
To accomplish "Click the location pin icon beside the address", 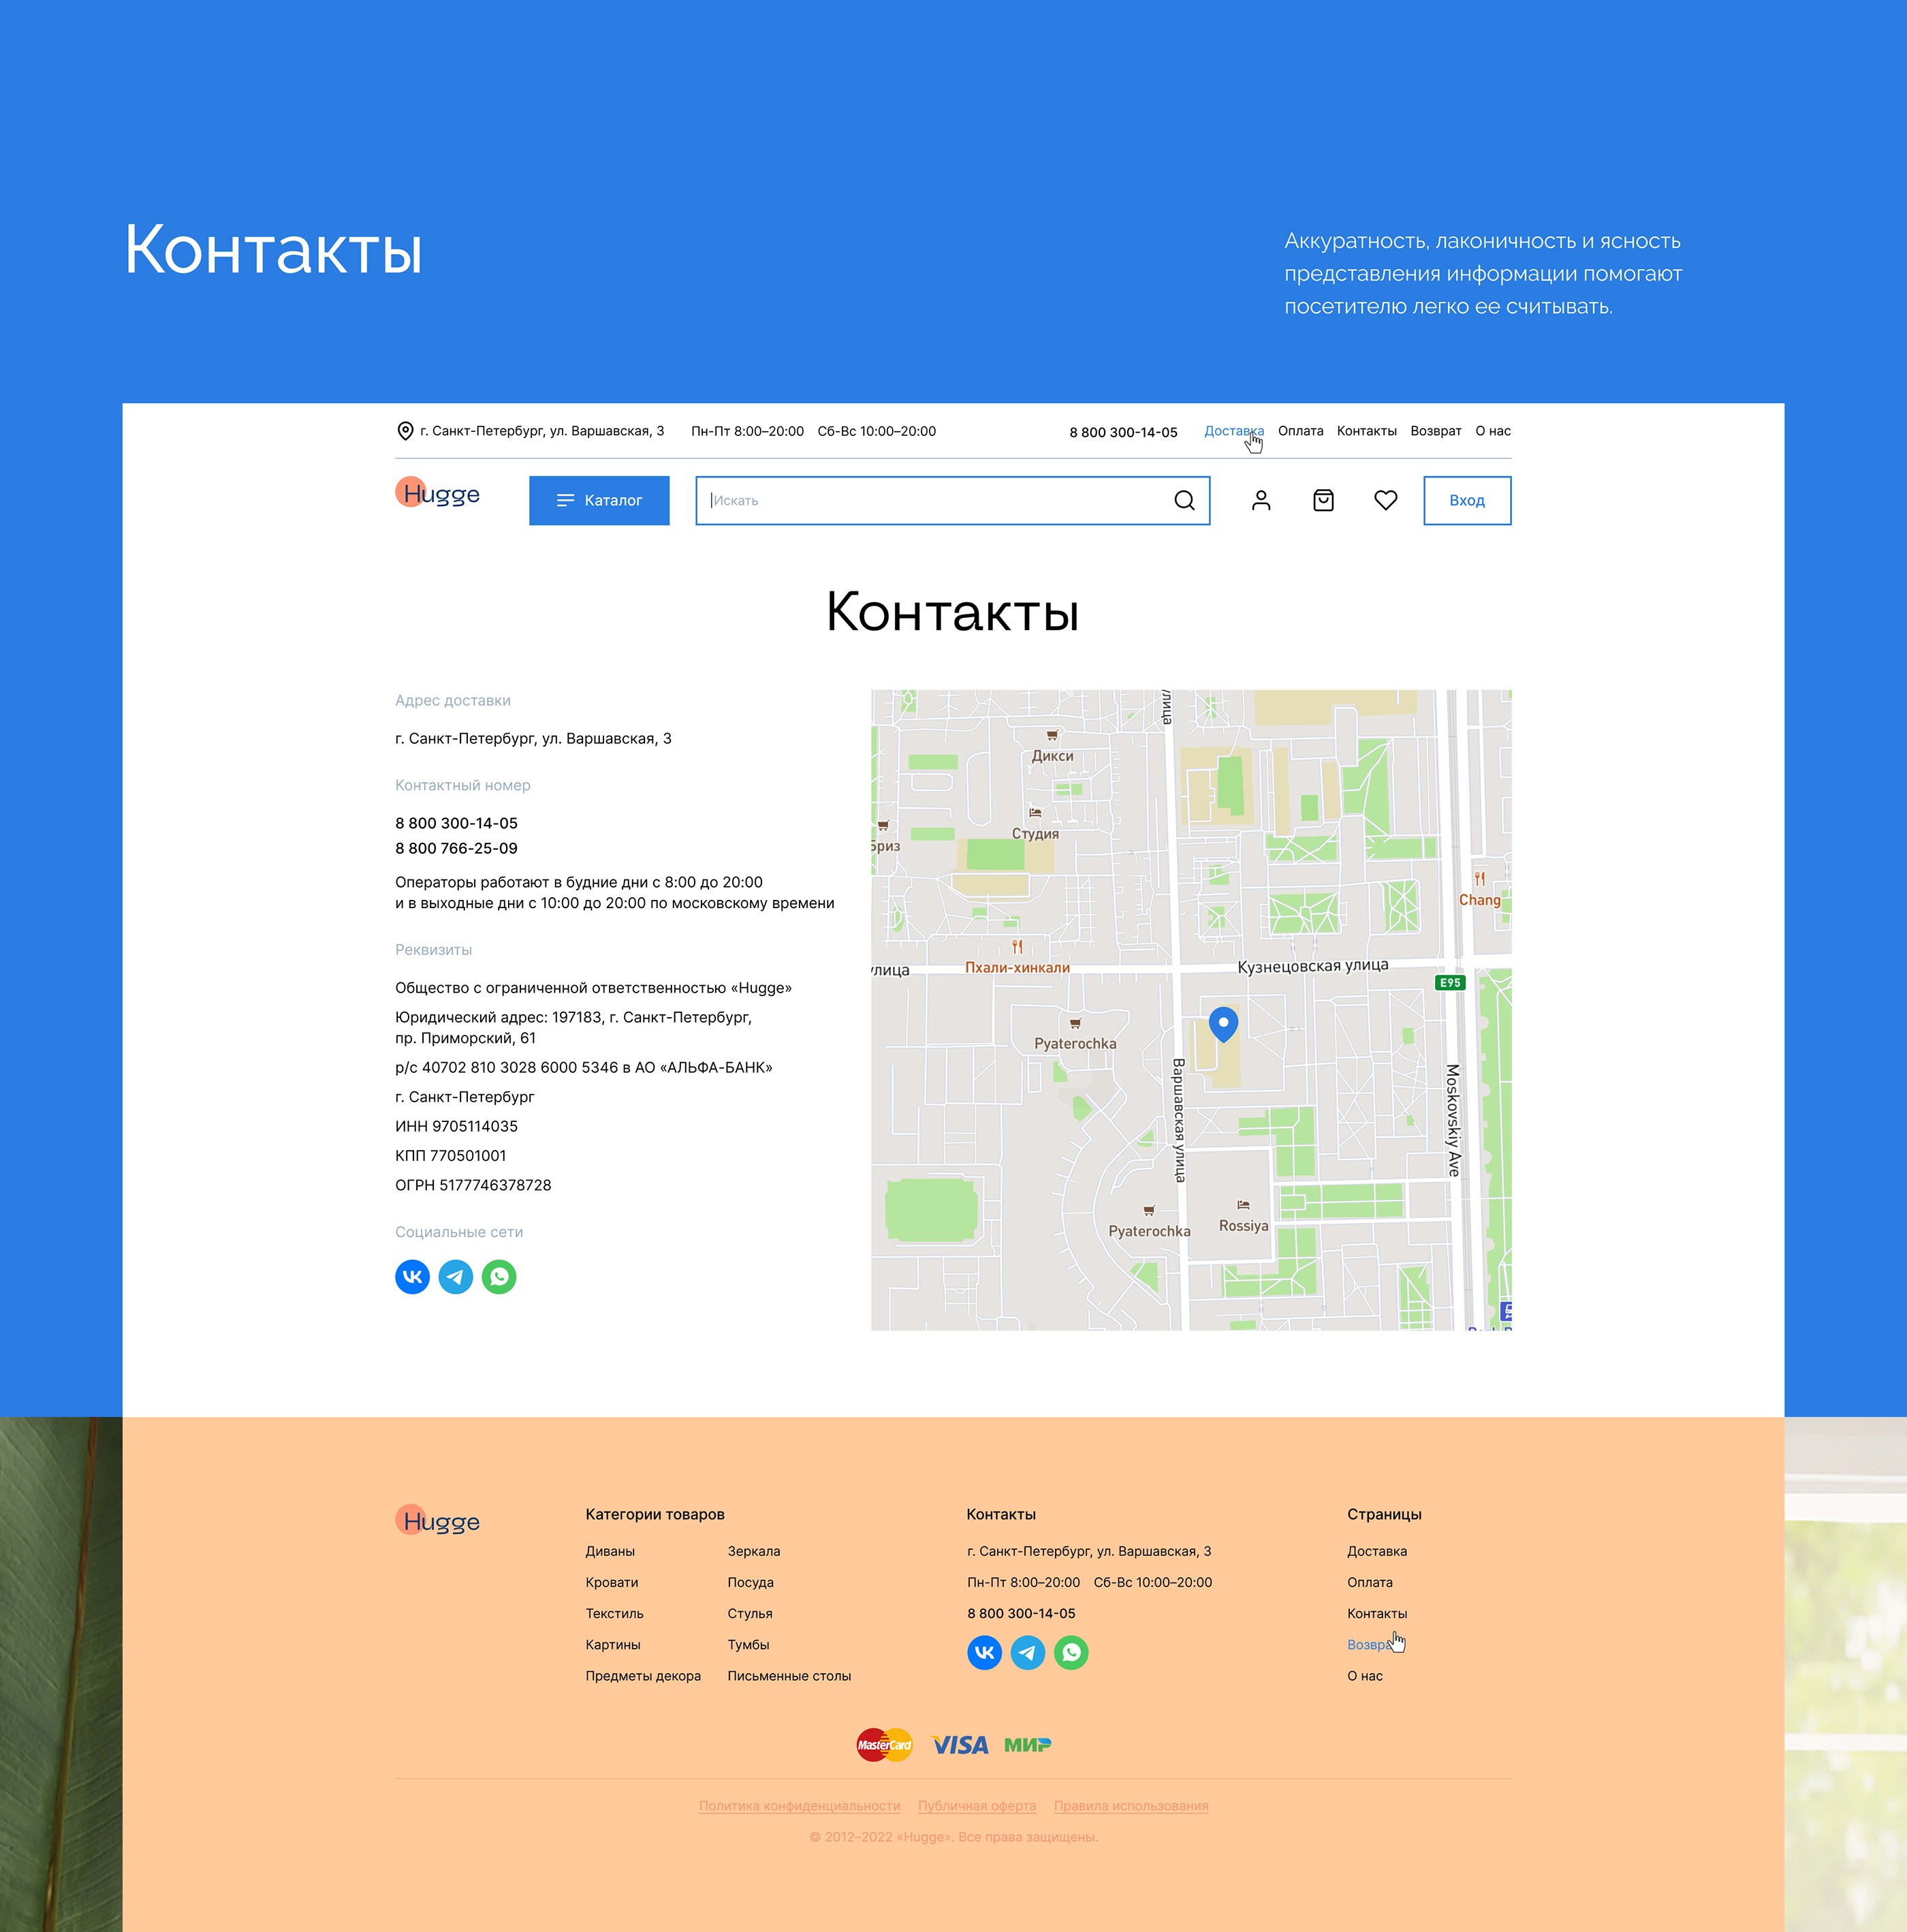I will point(405,431).
